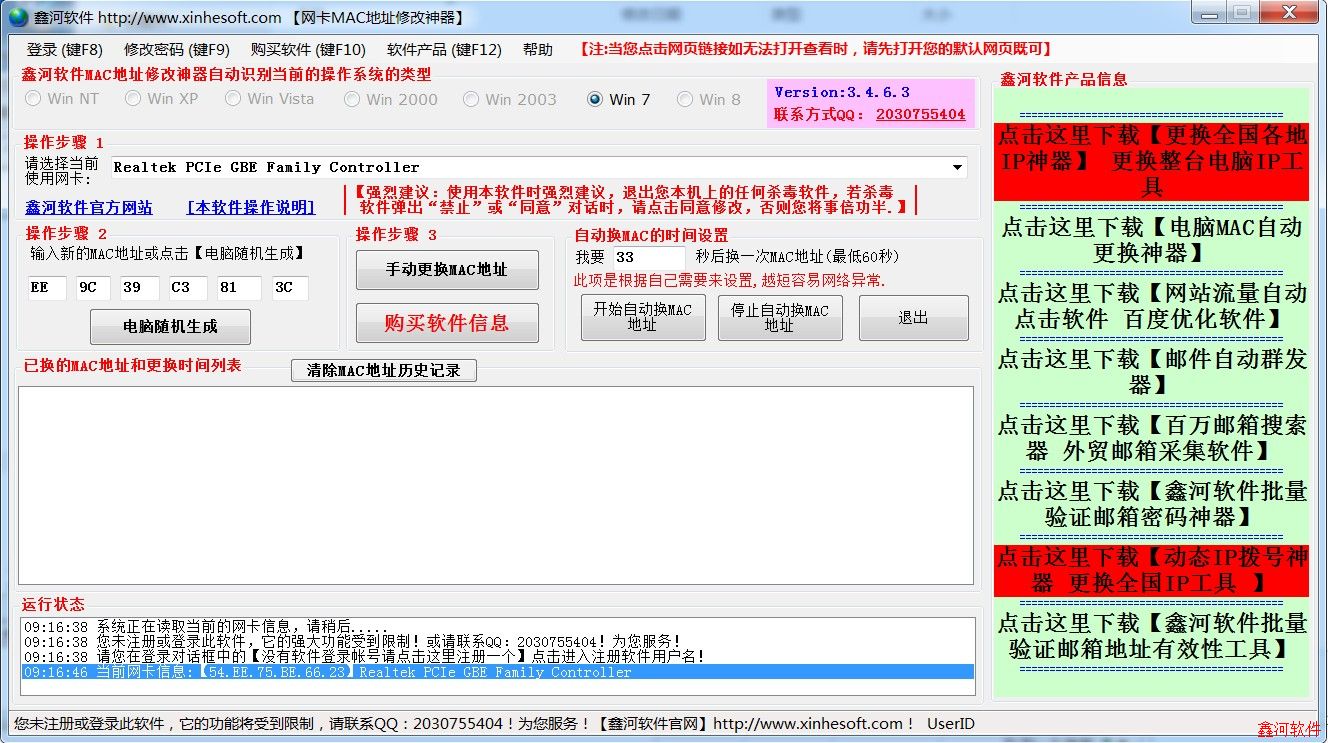1328x743 pixels.
Task: Click the 网站流量自动点击软件 download link
Action: (1151, 306)
